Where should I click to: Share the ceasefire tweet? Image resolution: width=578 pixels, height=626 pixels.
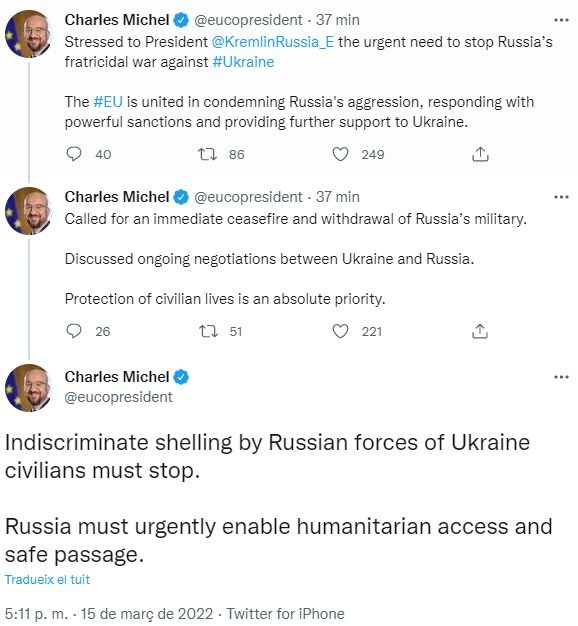(480, 331)
